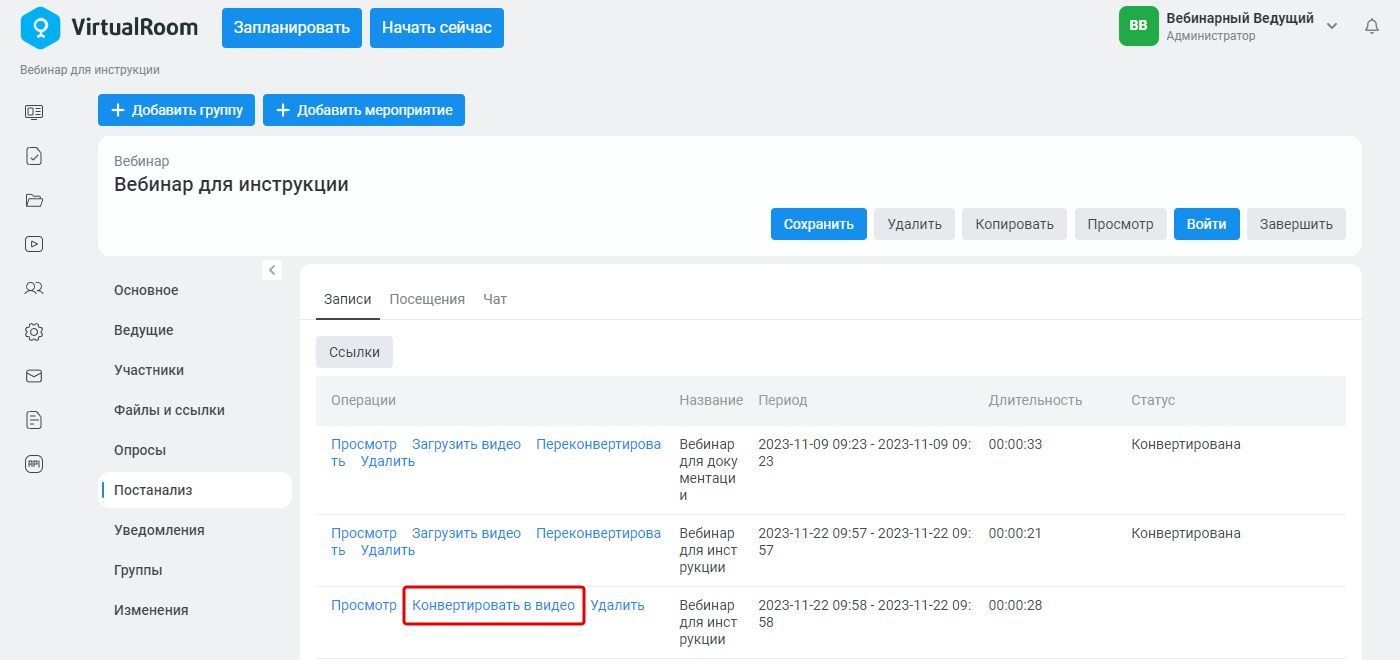
Task: Open the users icon in left sidebar
Action: (34, 288)
